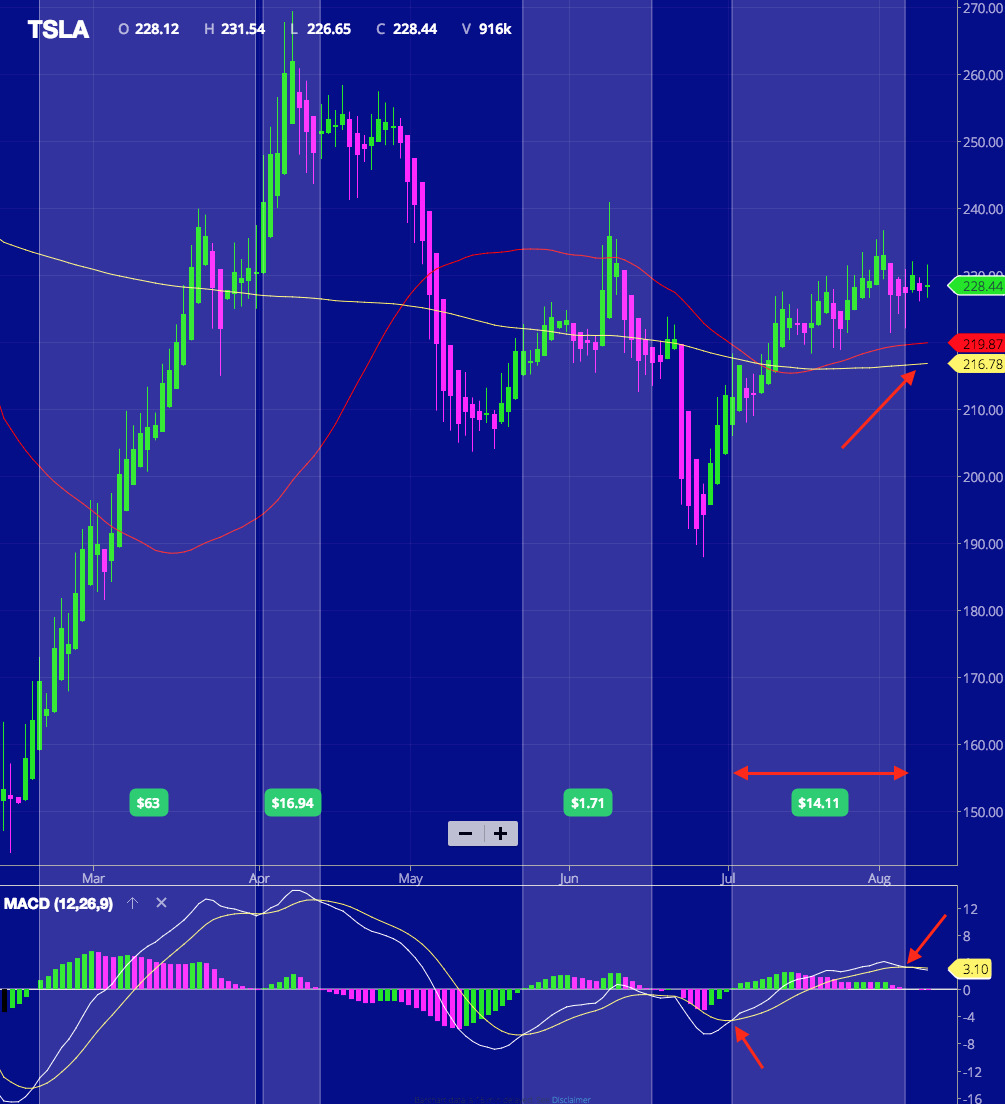Click the TSLA ticker symbol

pyautogui.click(x=58, y=29)
